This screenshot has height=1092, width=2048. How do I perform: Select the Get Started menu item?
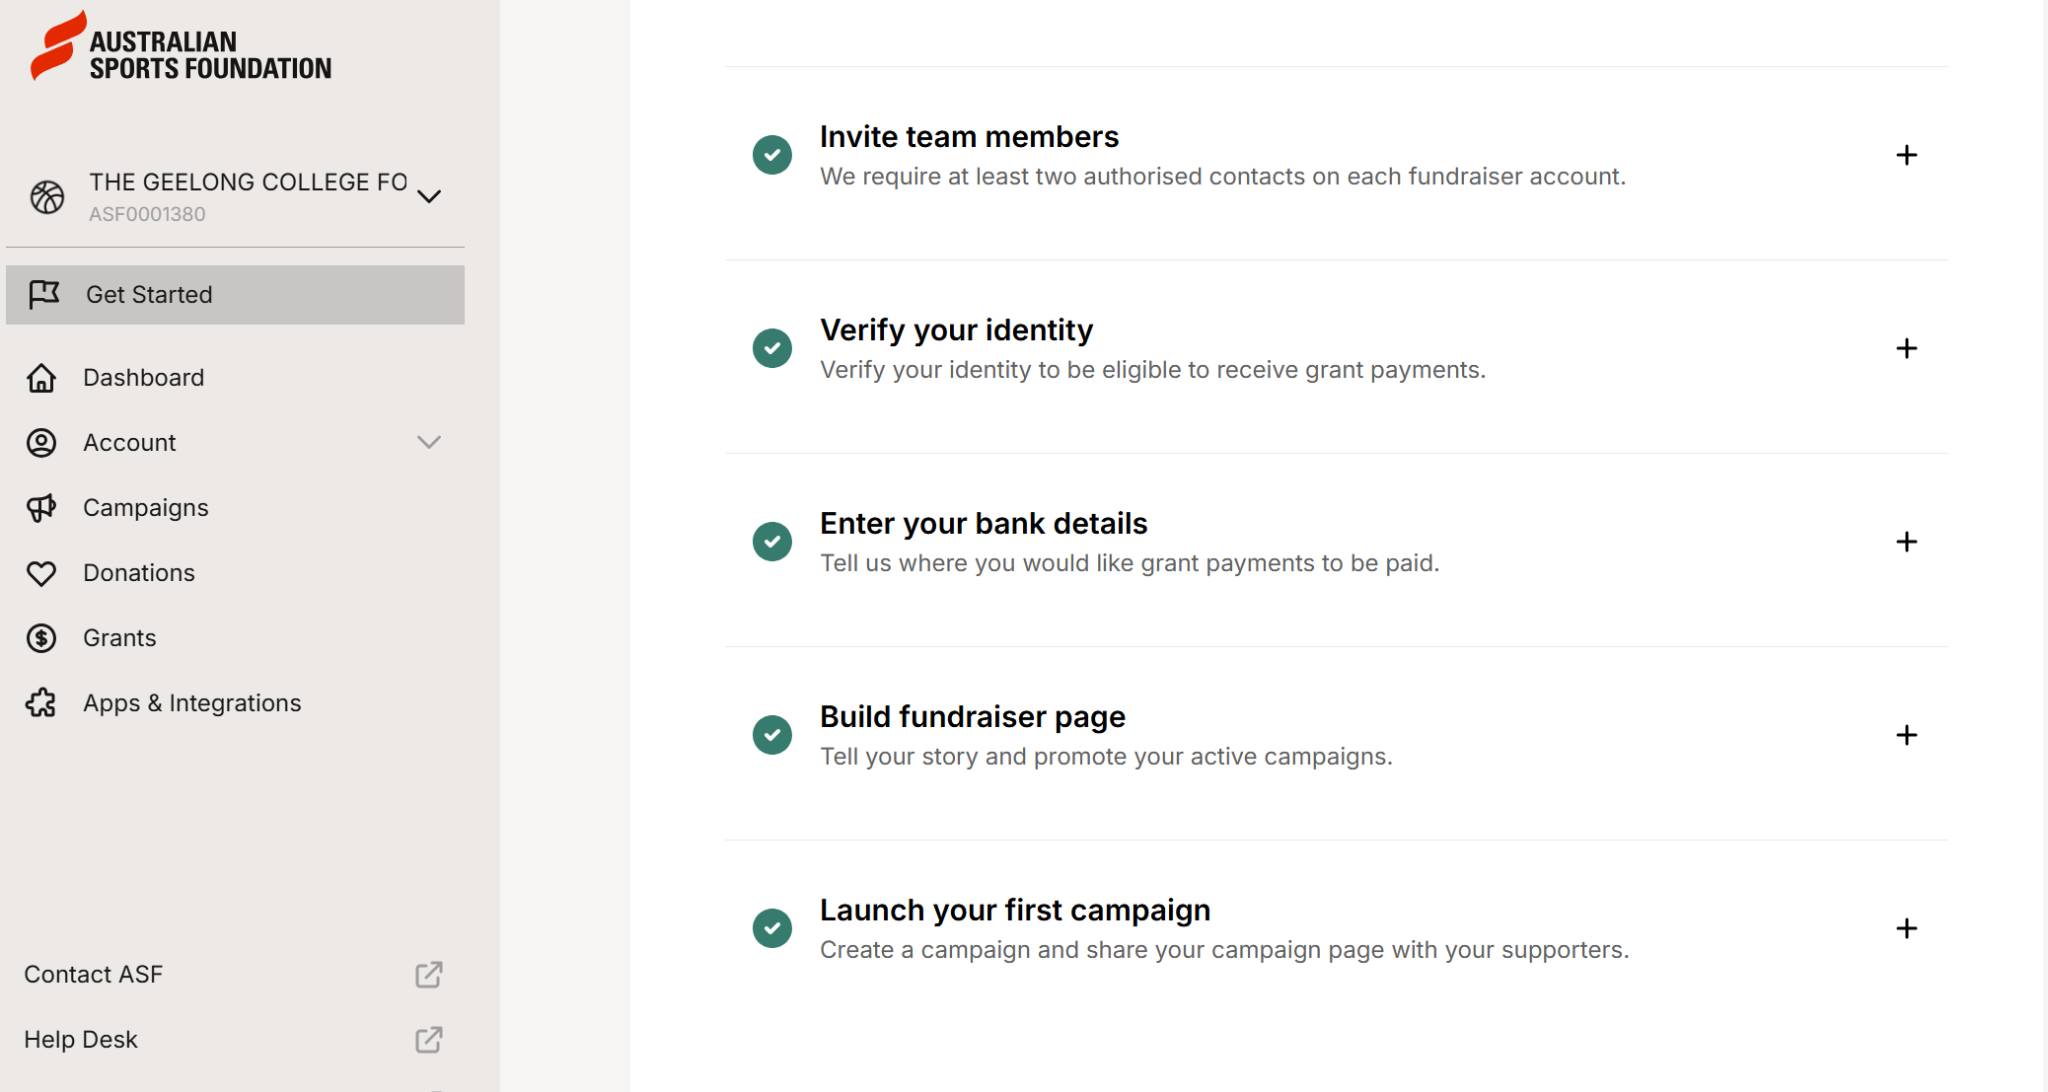click(x=236, y=294)
